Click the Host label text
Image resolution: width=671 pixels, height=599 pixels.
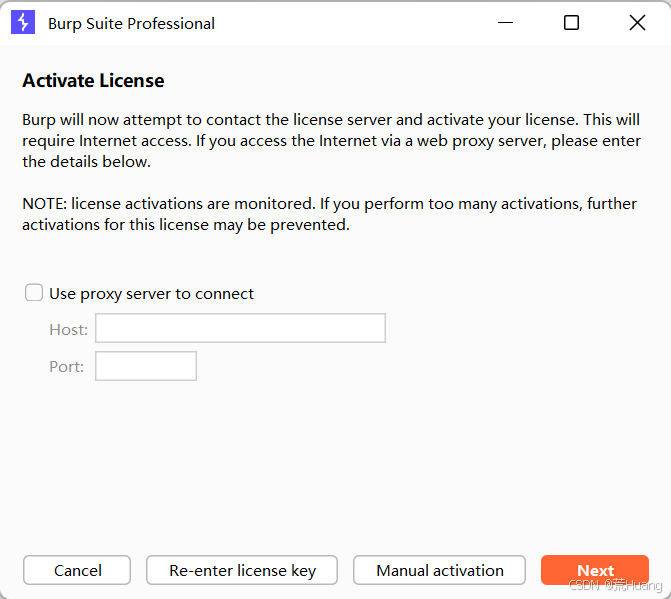click(68, 329)
